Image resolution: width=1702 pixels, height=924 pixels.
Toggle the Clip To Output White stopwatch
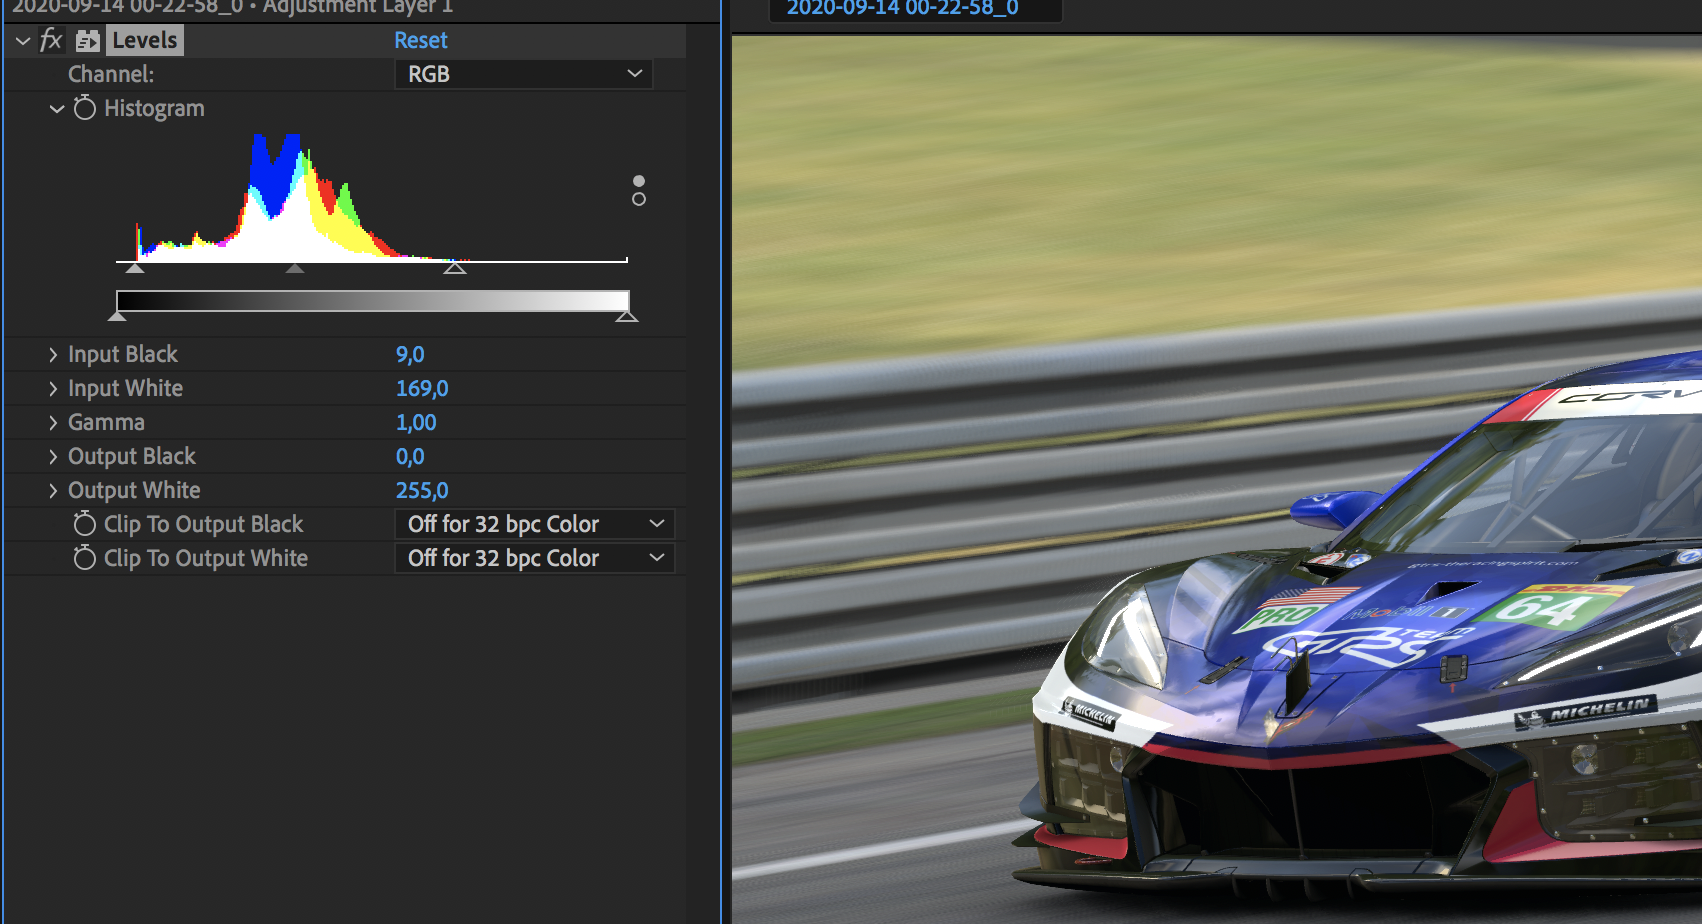pos(85,557)
